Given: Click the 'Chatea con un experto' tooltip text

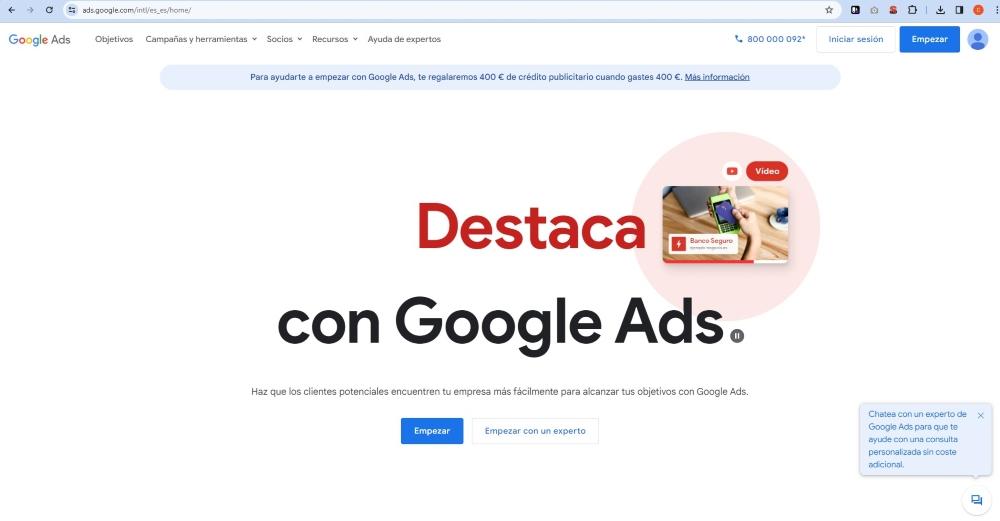Looking at the screenshot, I should [x=917, y=439].
